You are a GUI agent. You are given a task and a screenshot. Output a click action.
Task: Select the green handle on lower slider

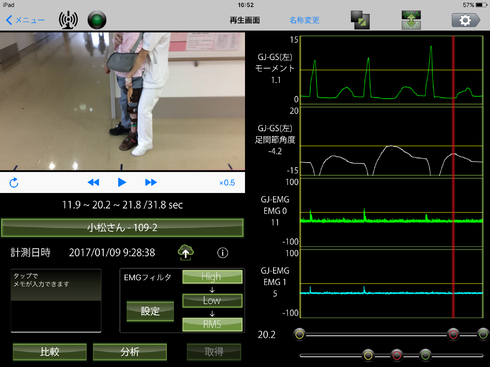(425, 355)
